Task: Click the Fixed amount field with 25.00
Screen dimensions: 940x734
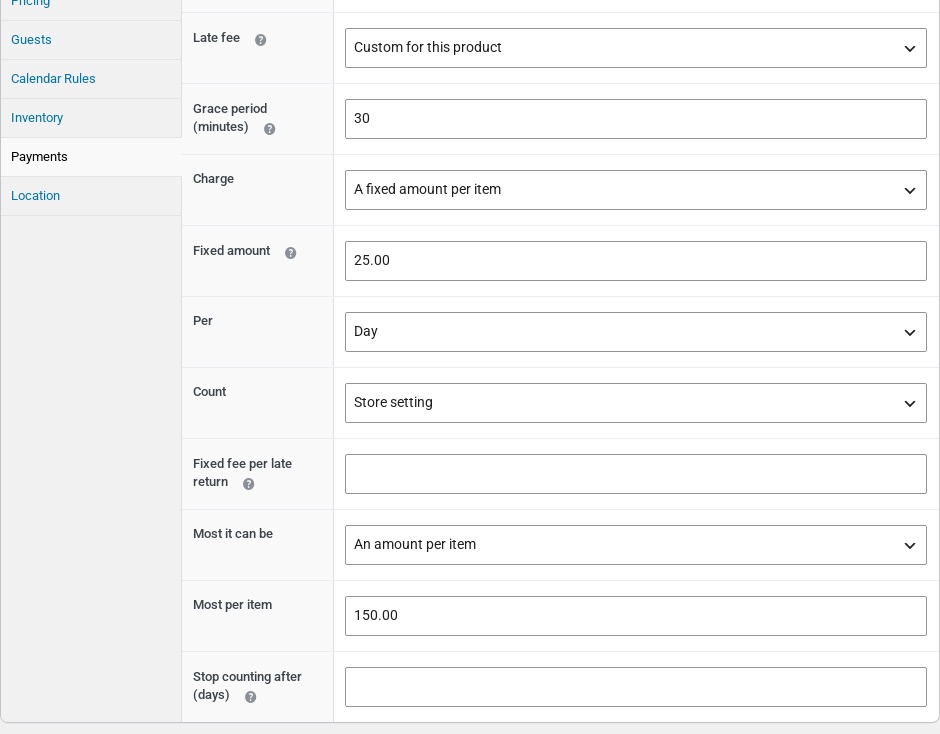Action: coord(635,261)
